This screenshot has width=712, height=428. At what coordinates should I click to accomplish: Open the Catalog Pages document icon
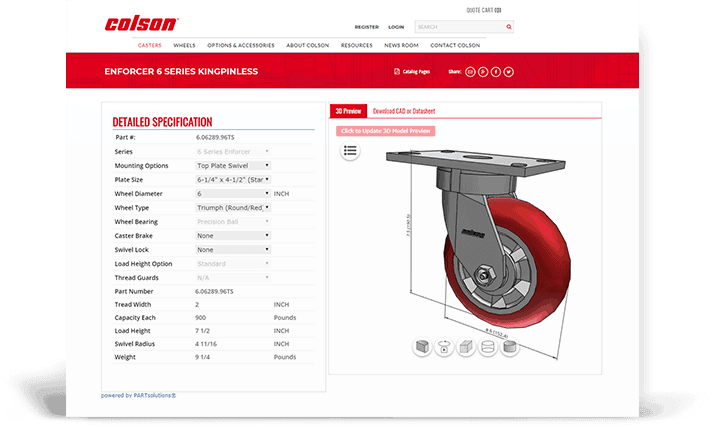pyautogui.click(x=397, y=72)
